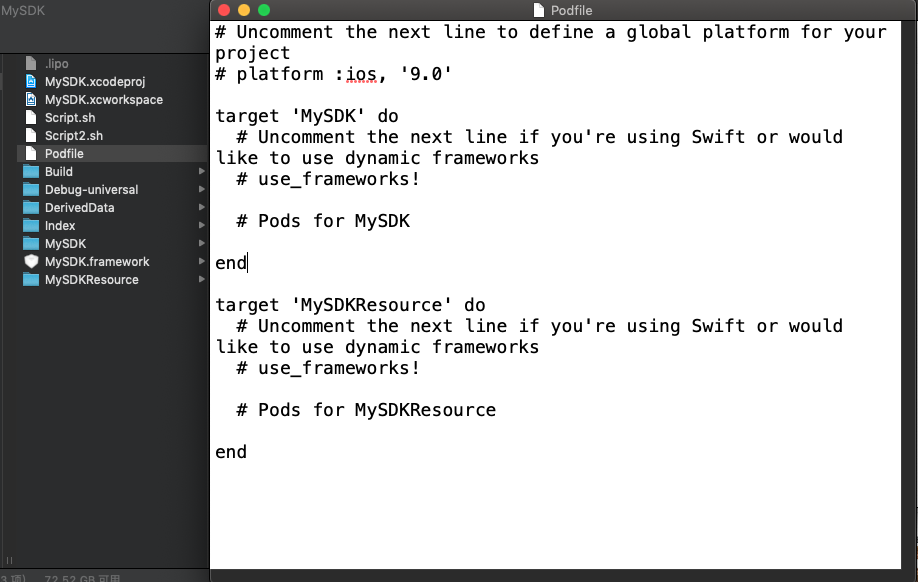Expand the Build folder chevron
918x582 pixels.
pos(200,171)
